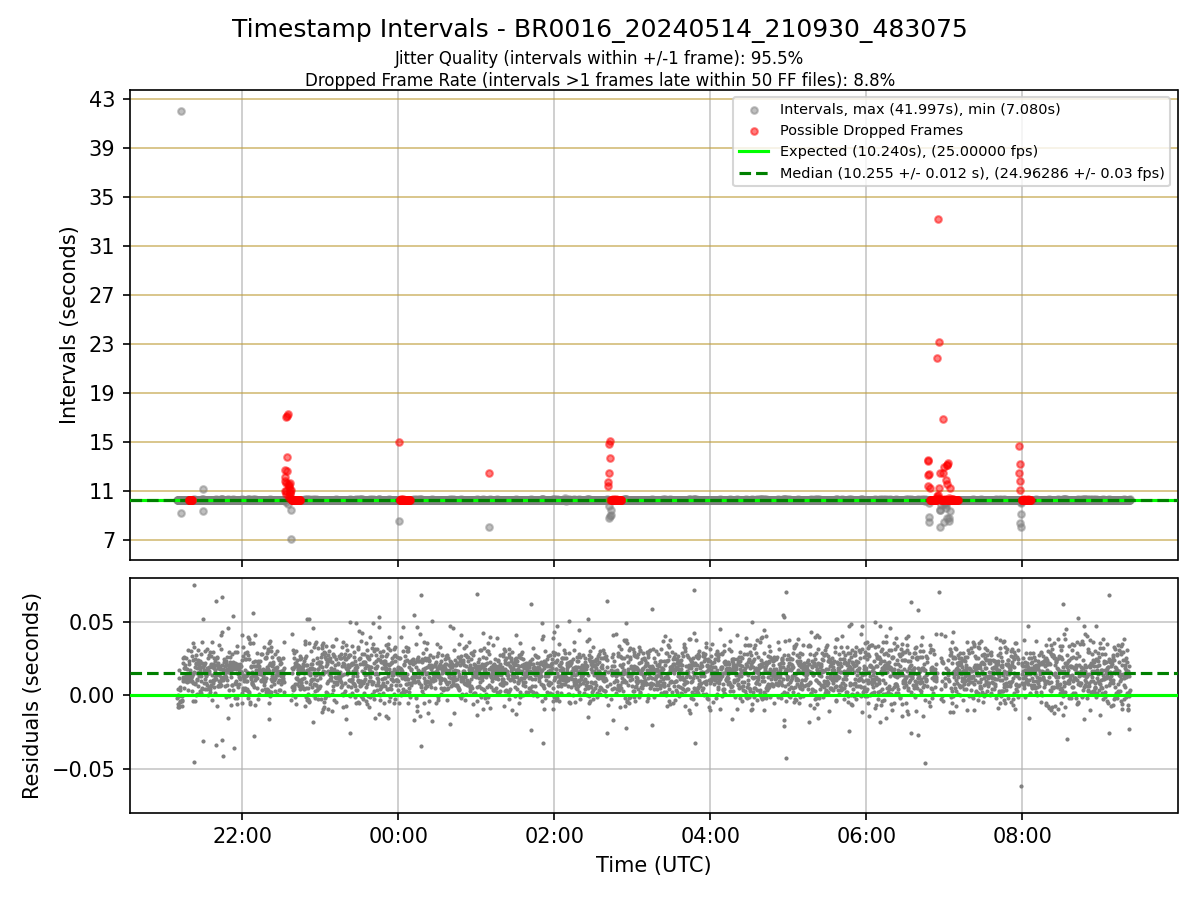This screenshot has height=900, width=1200.
Task: Click the Expected (10.240s) legend entry
Action: pyautogui.click(x=909, y=151)
